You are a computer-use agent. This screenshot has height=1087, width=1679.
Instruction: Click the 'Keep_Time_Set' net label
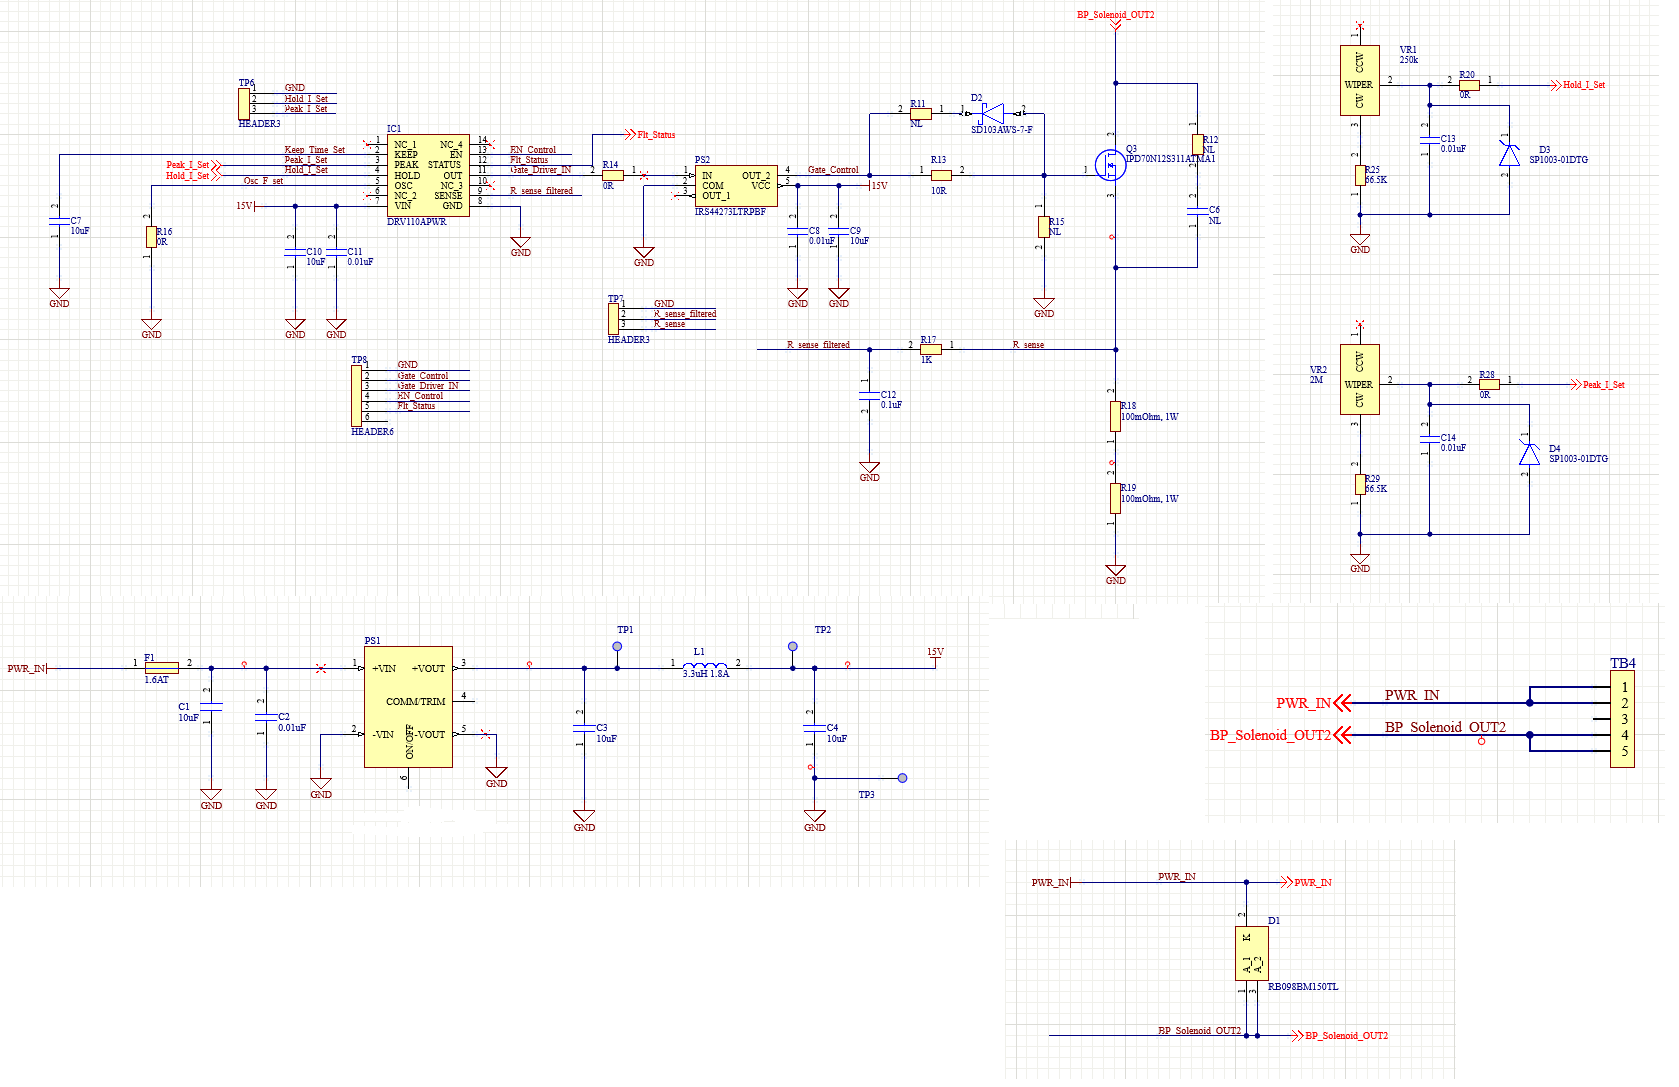315,150
